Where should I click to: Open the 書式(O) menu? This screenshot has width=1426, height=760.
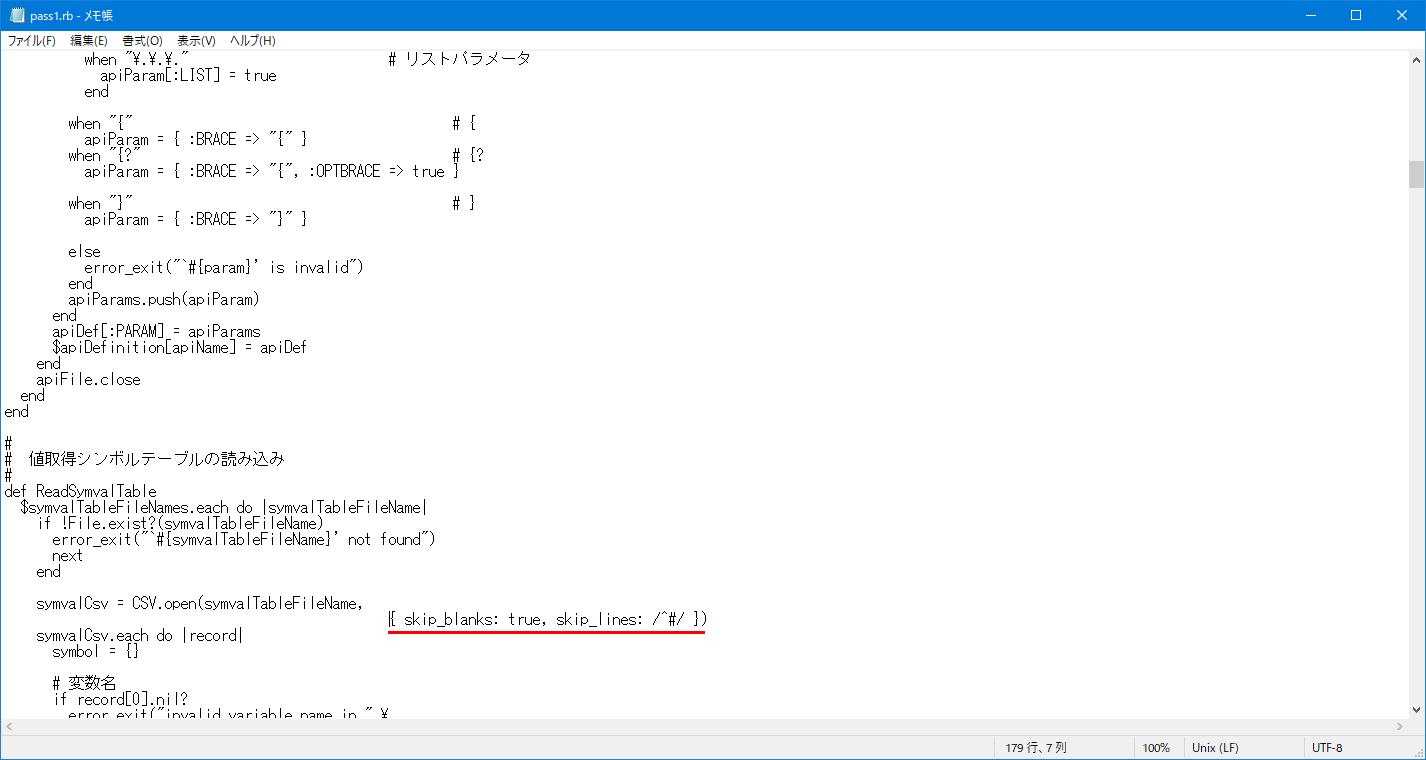coord(142,41)
